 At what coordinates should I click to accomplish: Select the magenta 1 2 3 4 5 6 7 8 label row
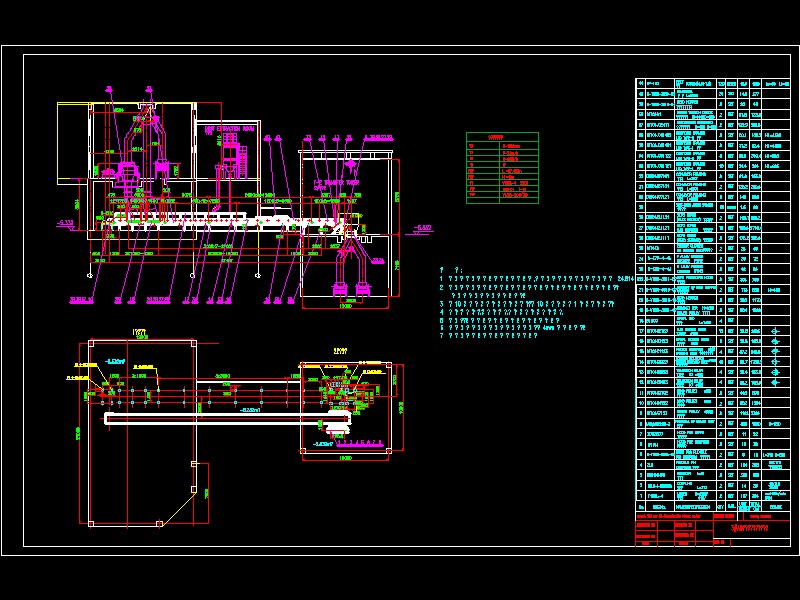[360, 442]
